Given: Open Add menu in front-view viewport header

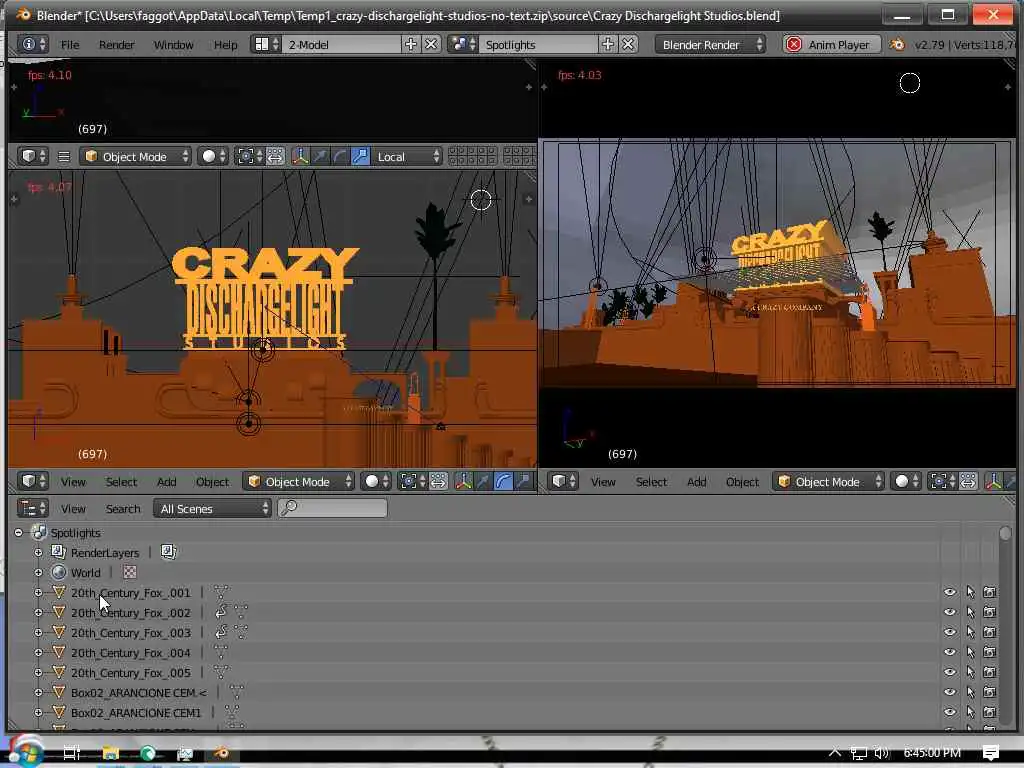Looking at the screenshot, I should point(167,481).
